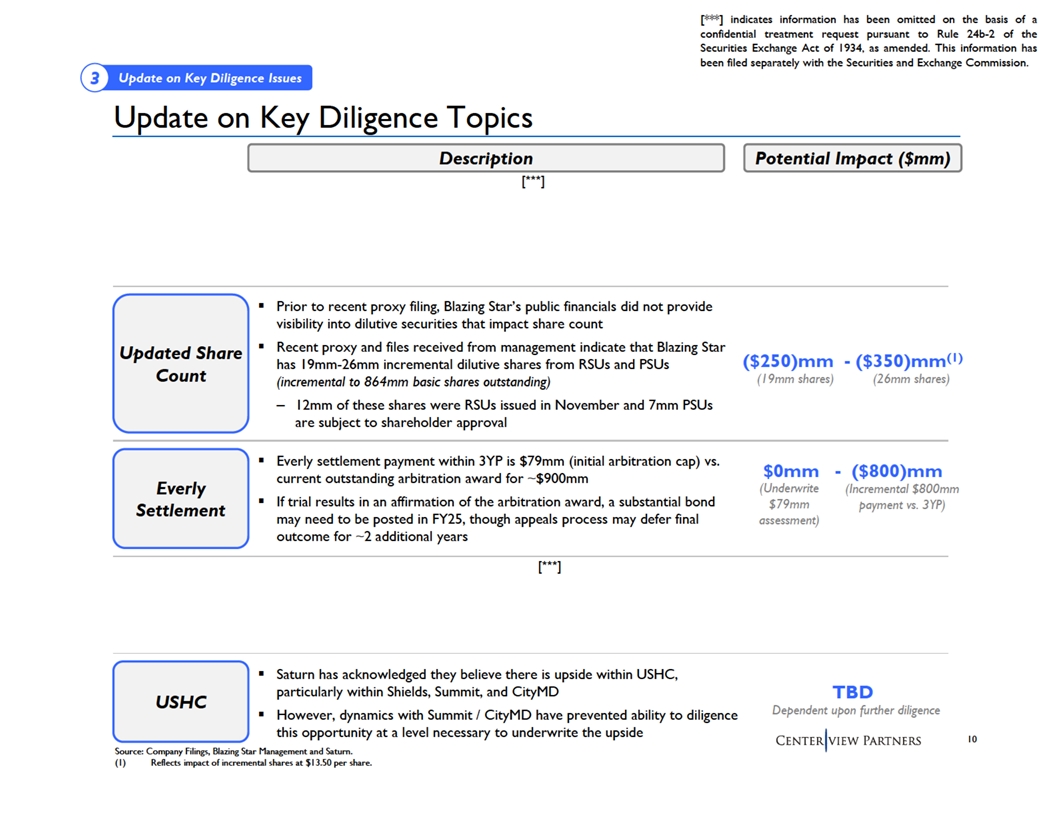The width and height of the screenshot is (1056, 816).
Task: Click page number 10
Action: tap(972, 739)
